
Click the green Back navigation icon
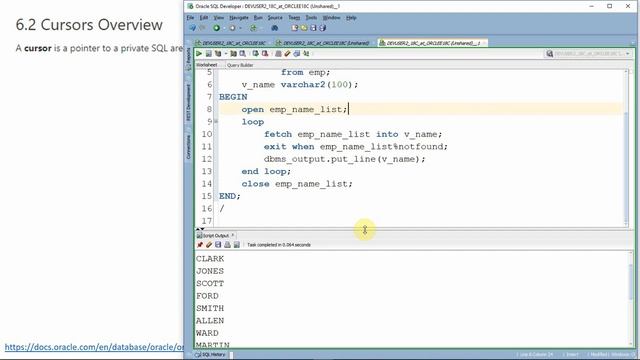216,28
